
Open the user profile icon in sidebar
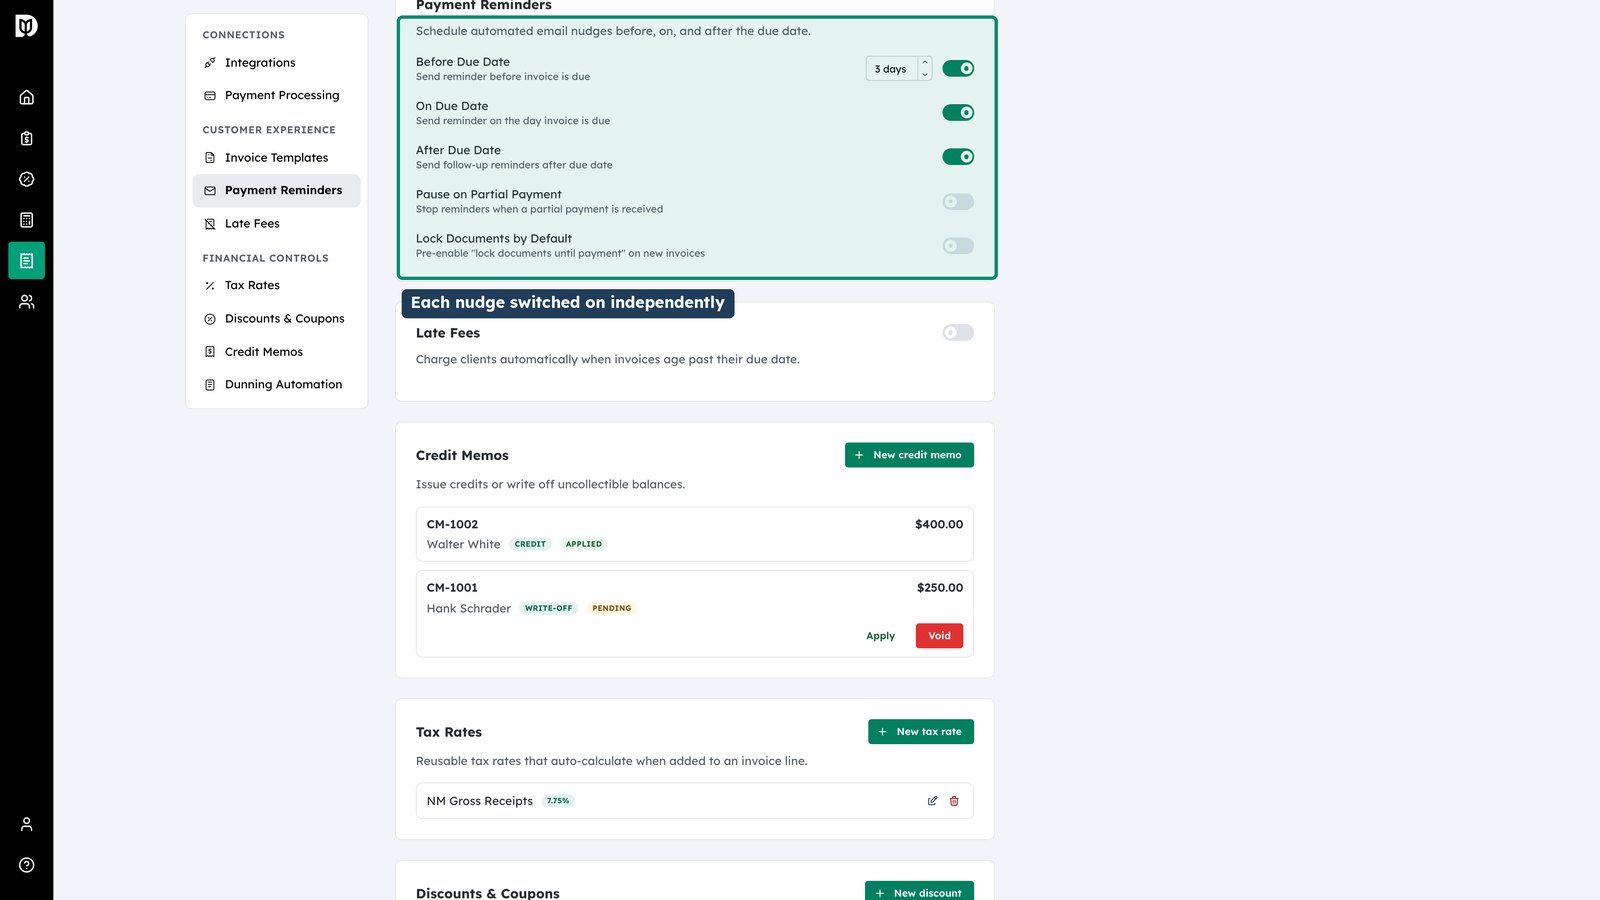[27, 824]
